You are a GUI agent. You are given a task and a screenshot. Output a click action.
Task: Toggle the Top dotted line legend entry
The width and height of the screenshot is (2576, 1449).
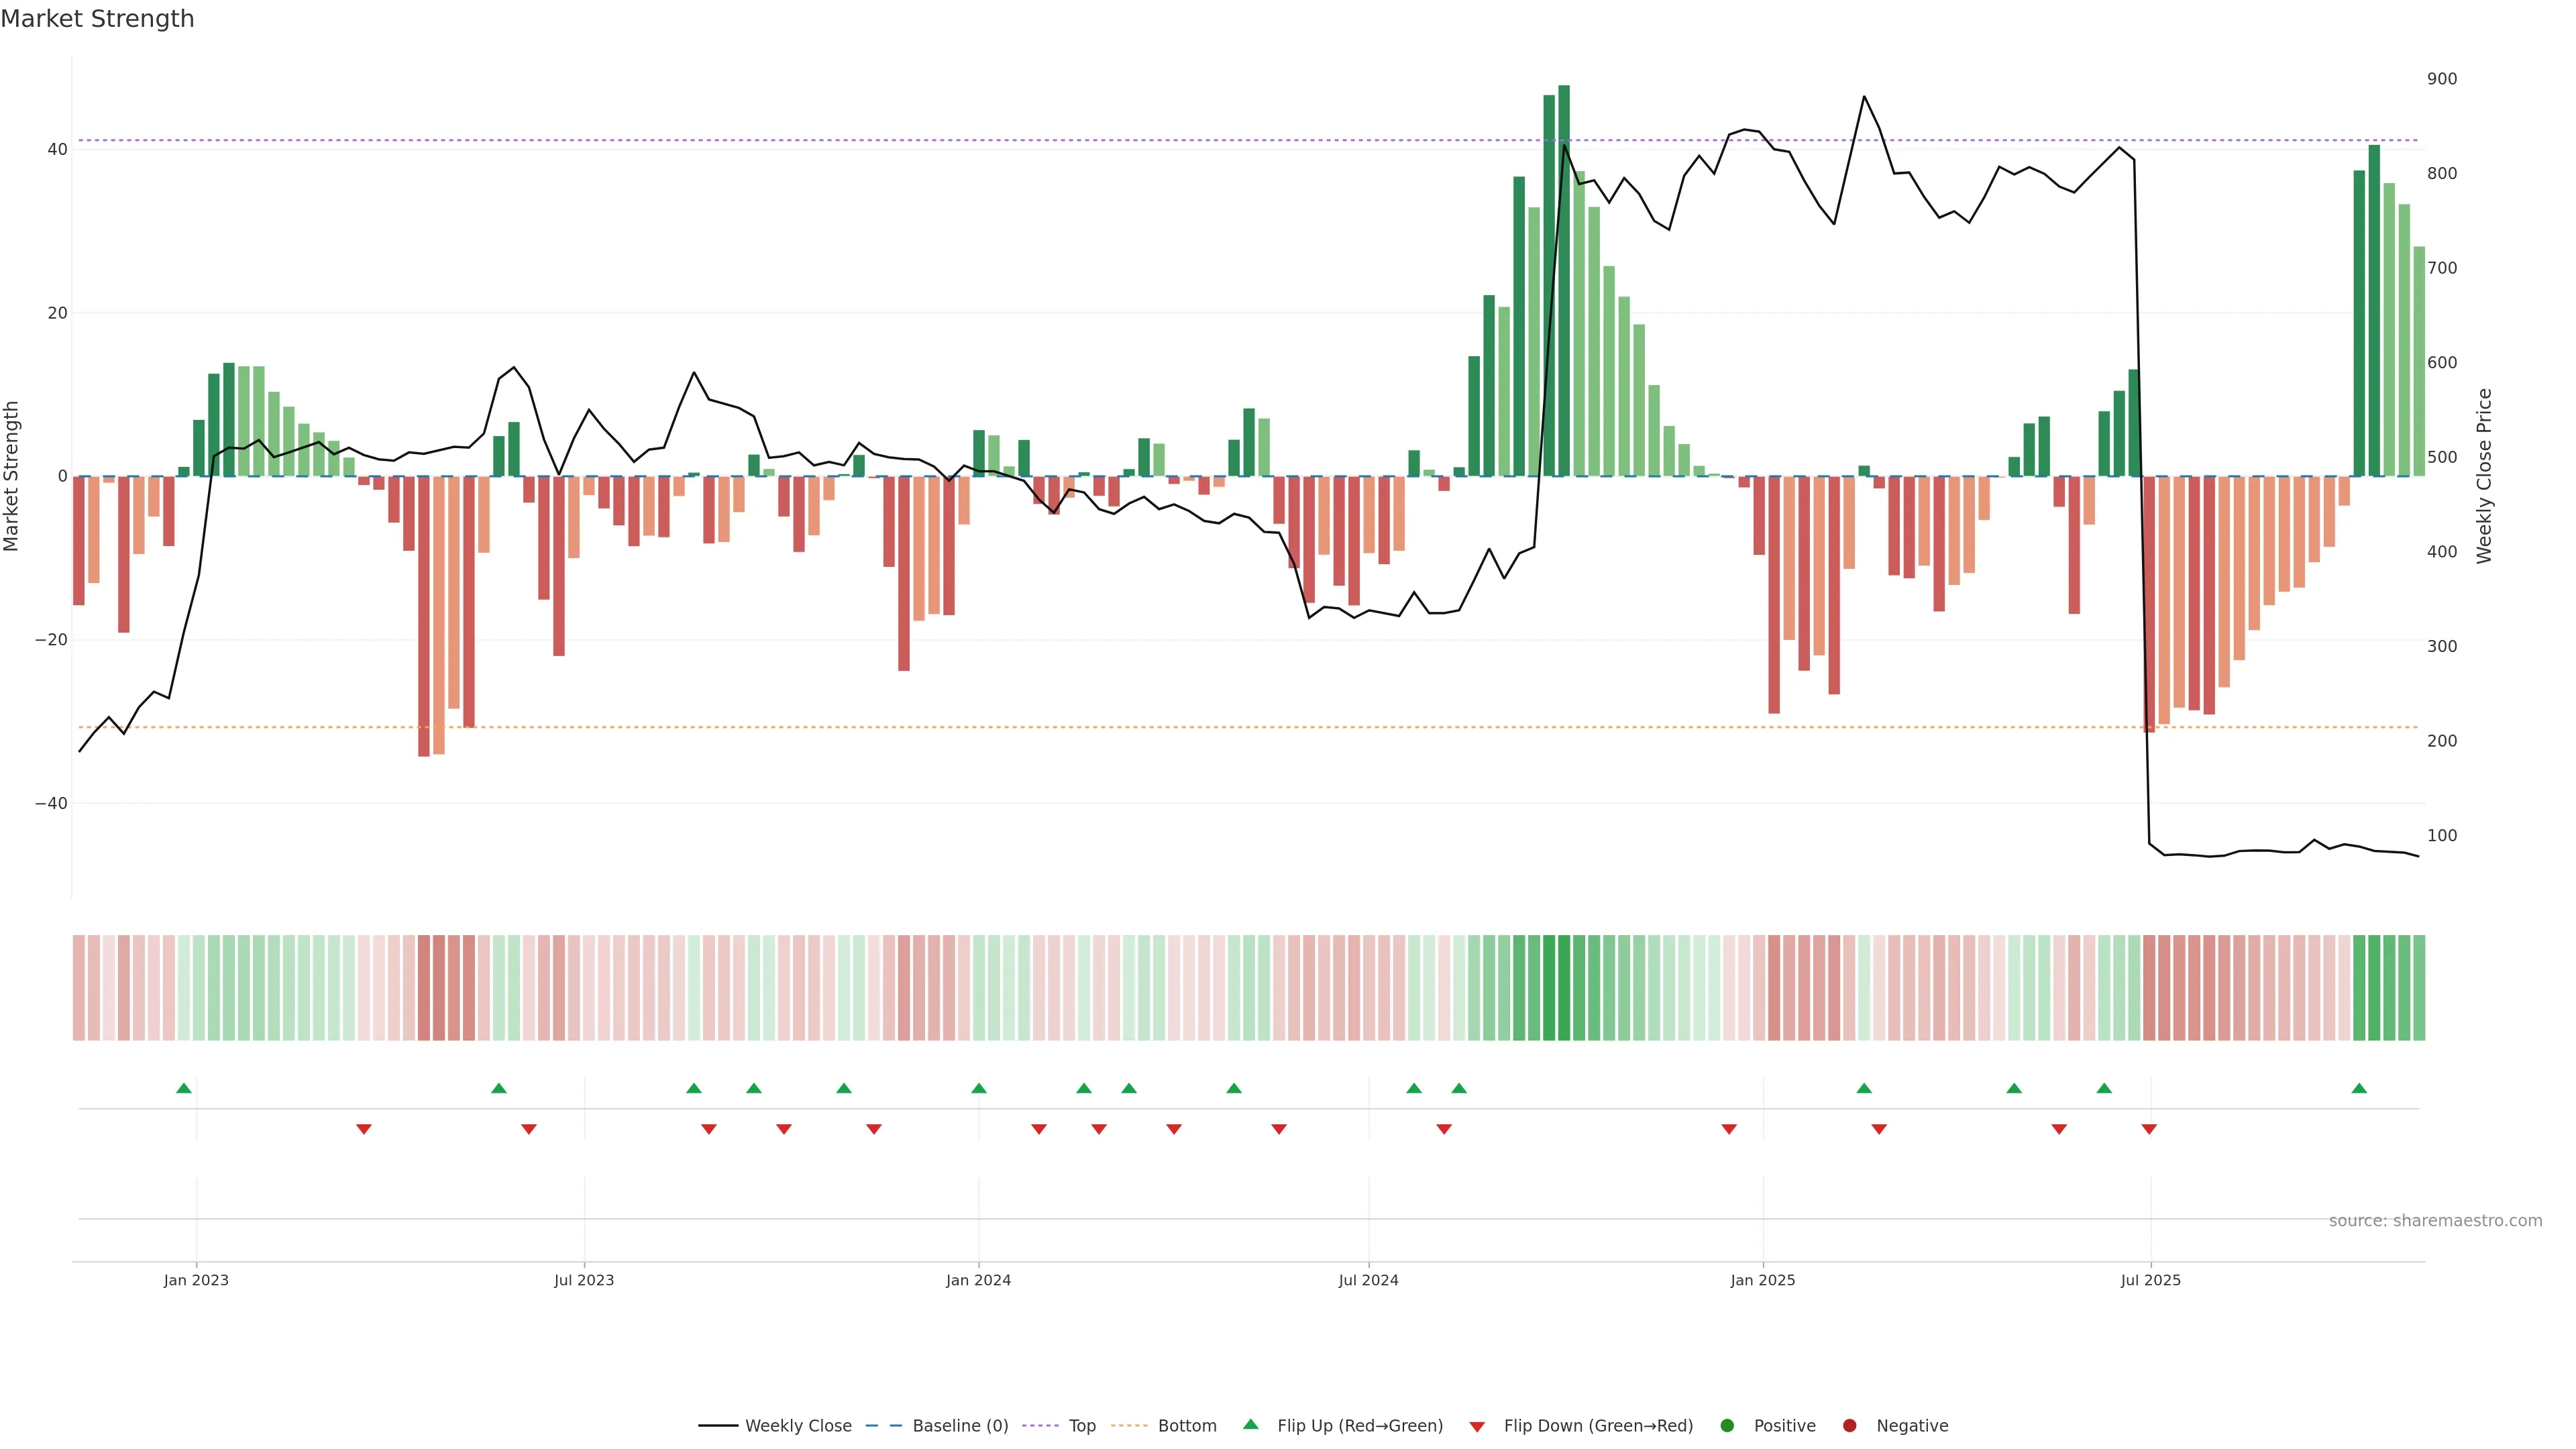pos(1081,1426)
